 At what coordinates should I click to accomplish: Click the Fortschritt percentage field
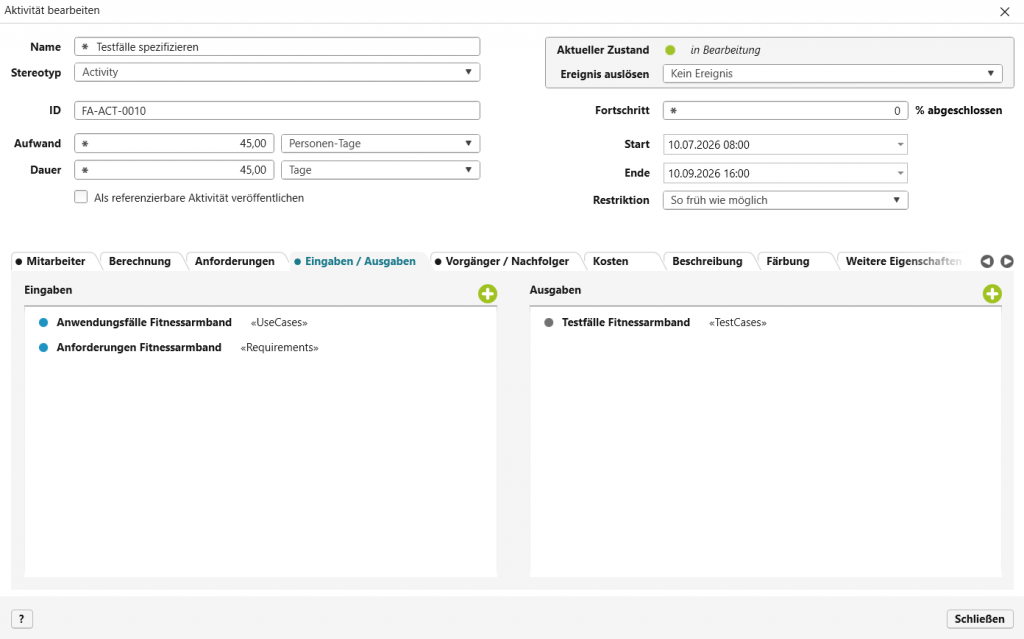coord(785,110)
